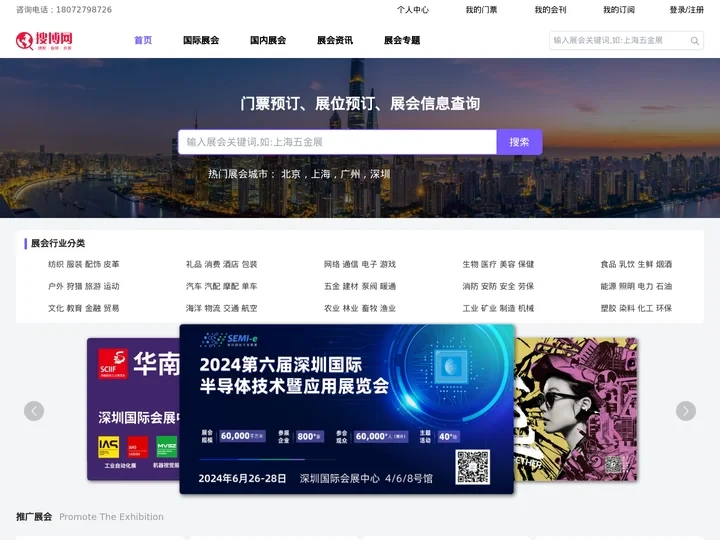Open category 工业 矿业 制造 机械
Image resolution: width=720 pixels, height=540 pixels.
pyautogui.click(x=498, y=308)
